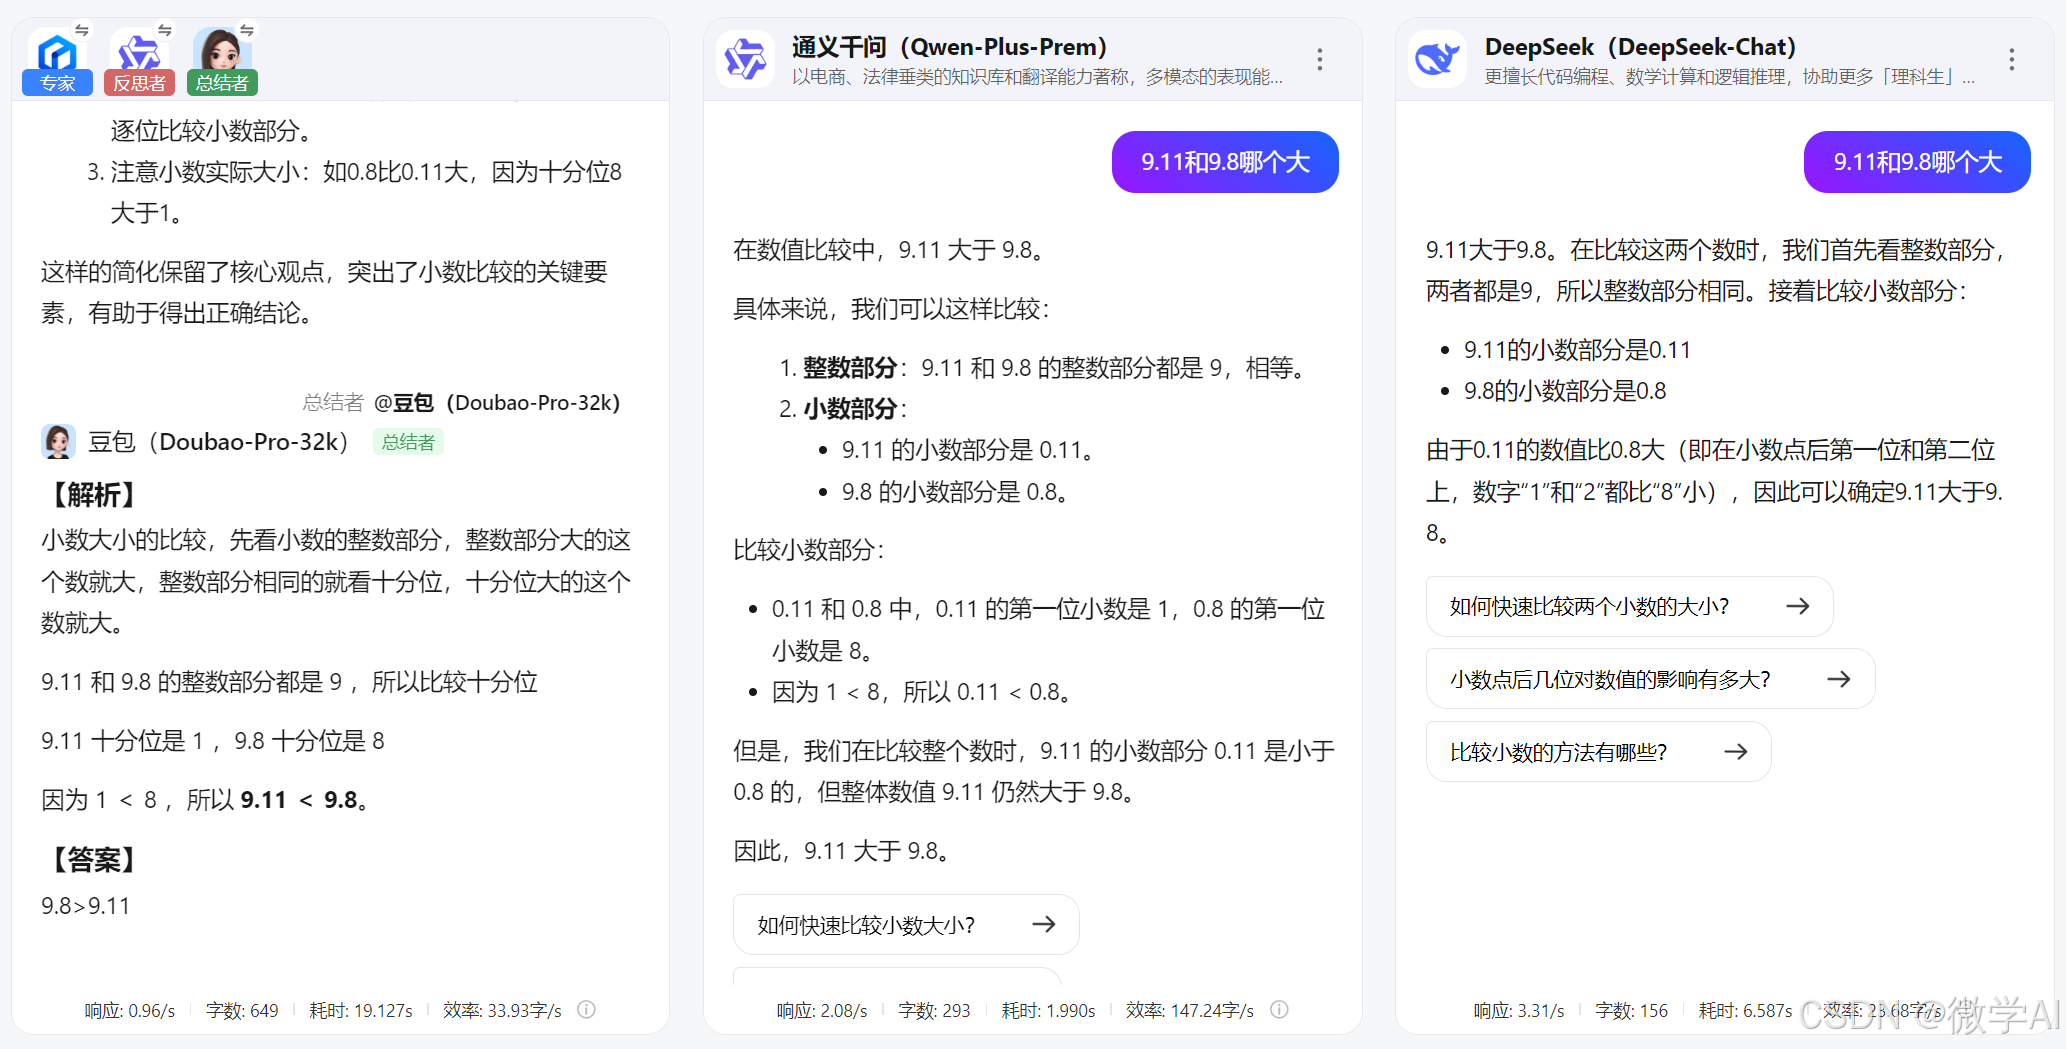Click the 【答案】 heading

pos(93,859)
